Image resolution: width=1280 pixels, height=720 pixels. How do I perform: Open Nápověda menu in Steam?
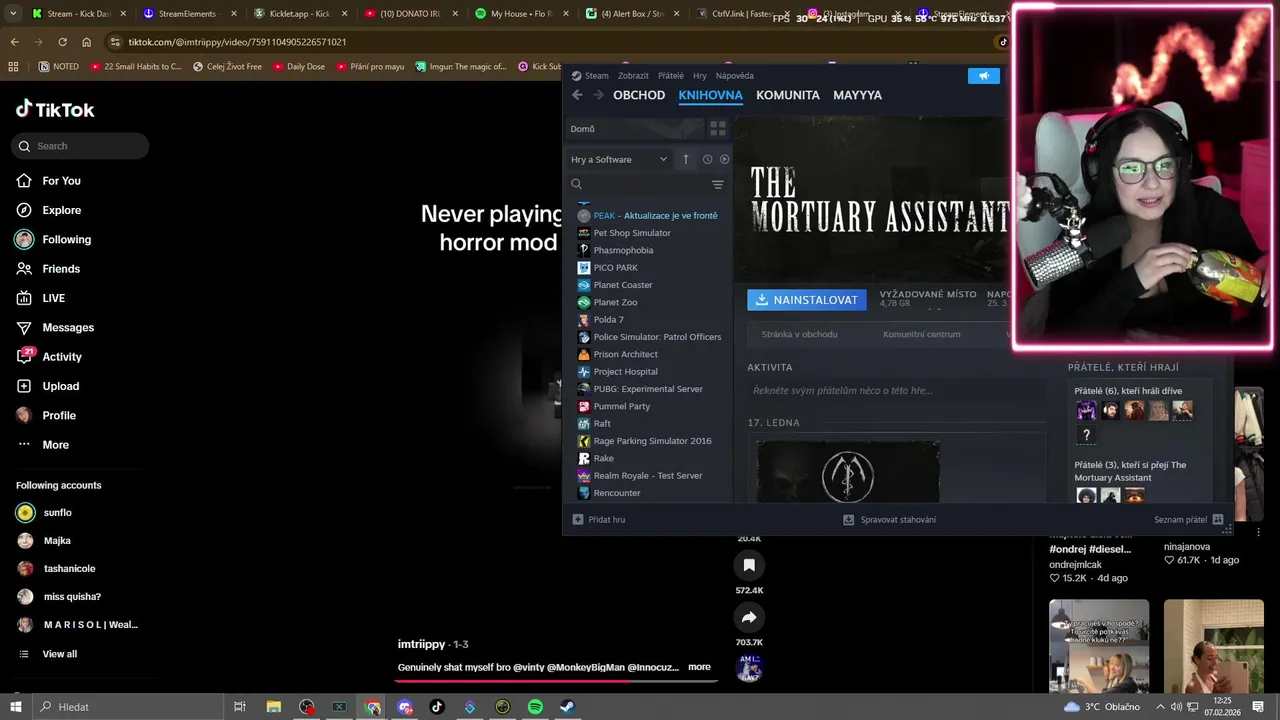tap(735, 76)
